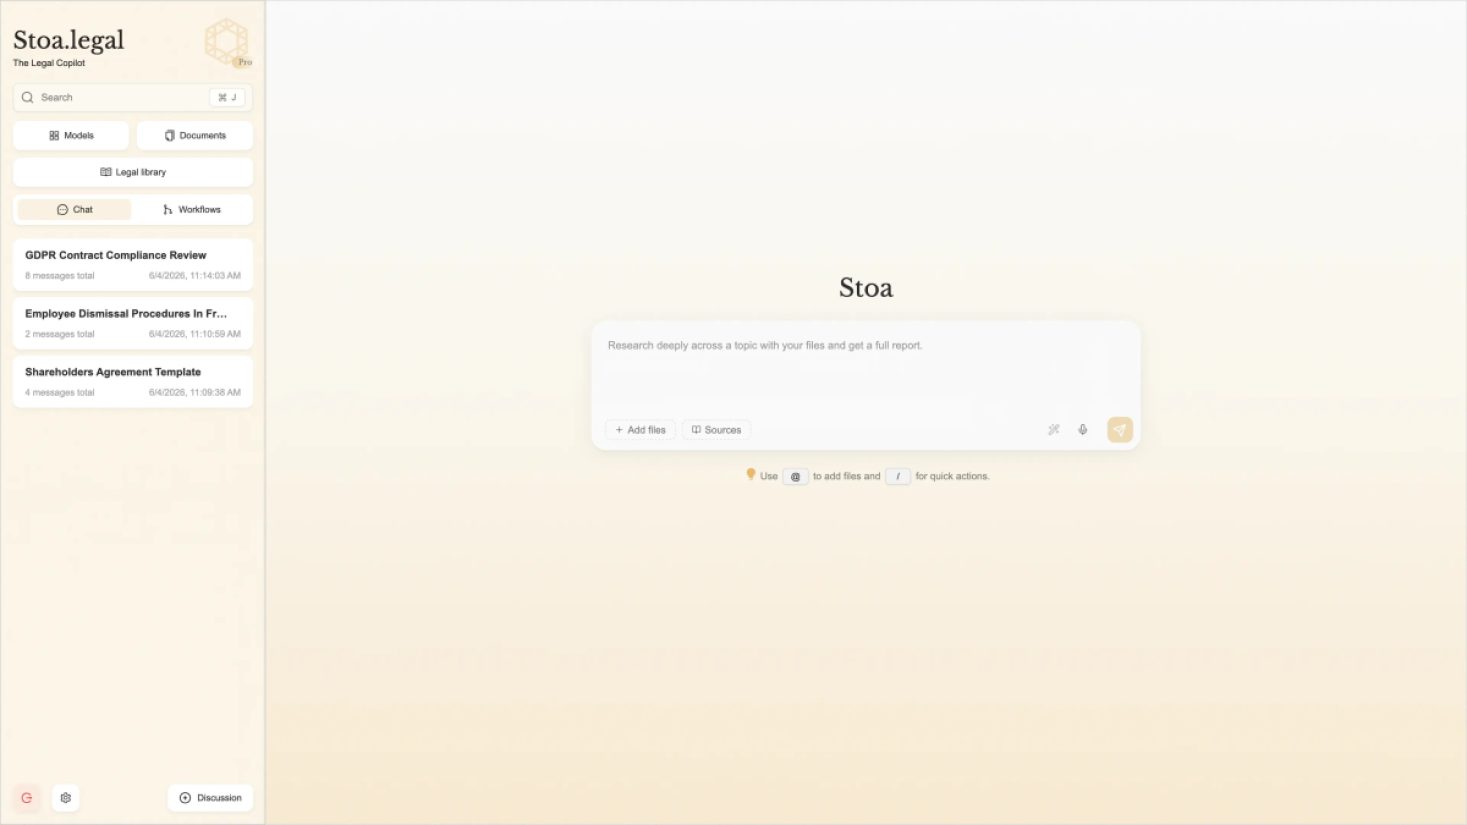Click the slash quick actions key hint
Image resolution: width=1467 pixels, height=825 pixels.
click(898, 476)
